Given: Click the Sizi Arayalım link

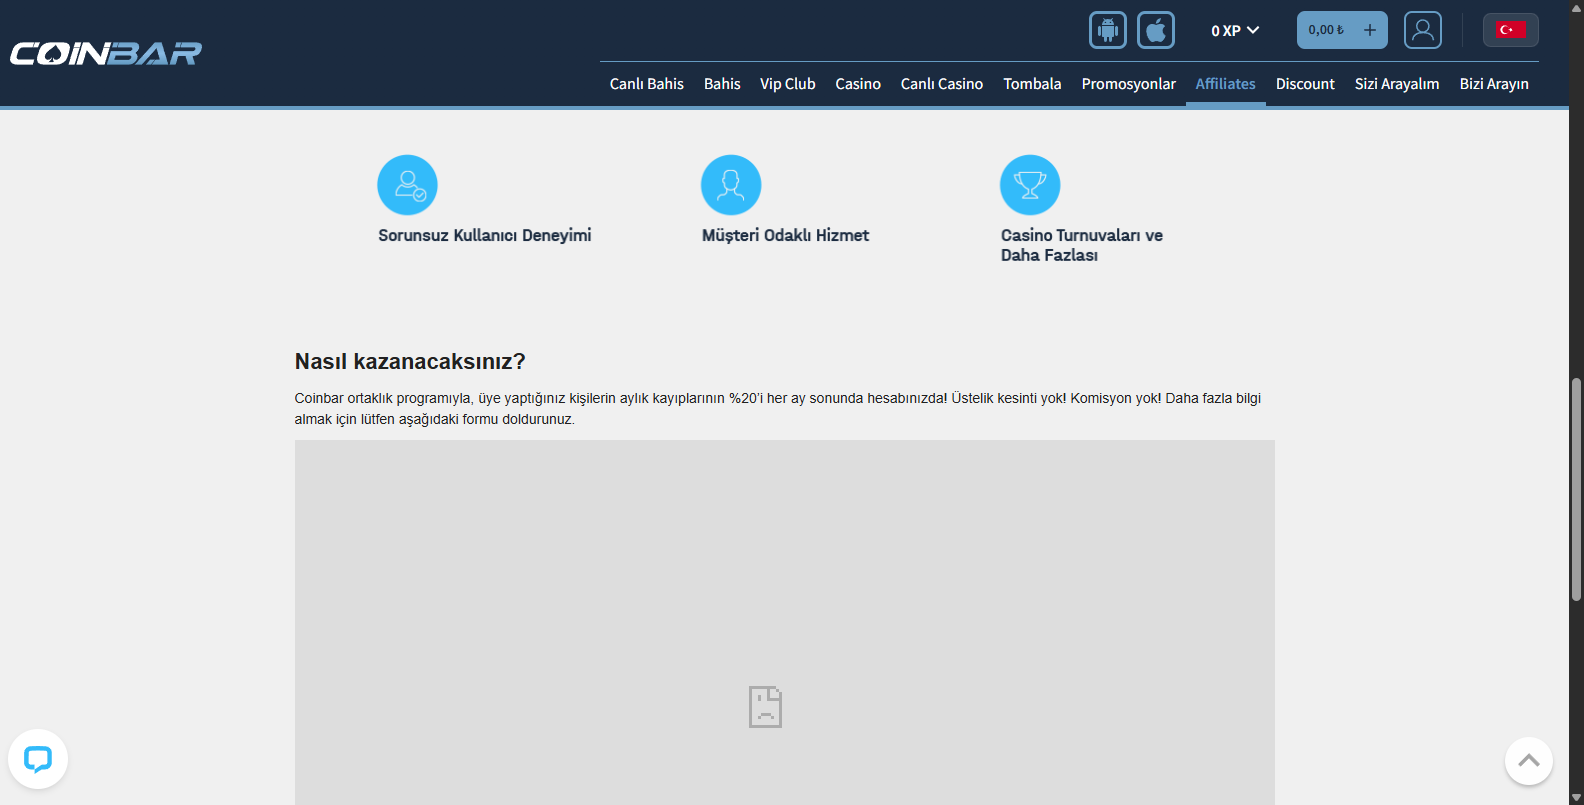Looking at the screenshot, I should tap(1396, 84).
